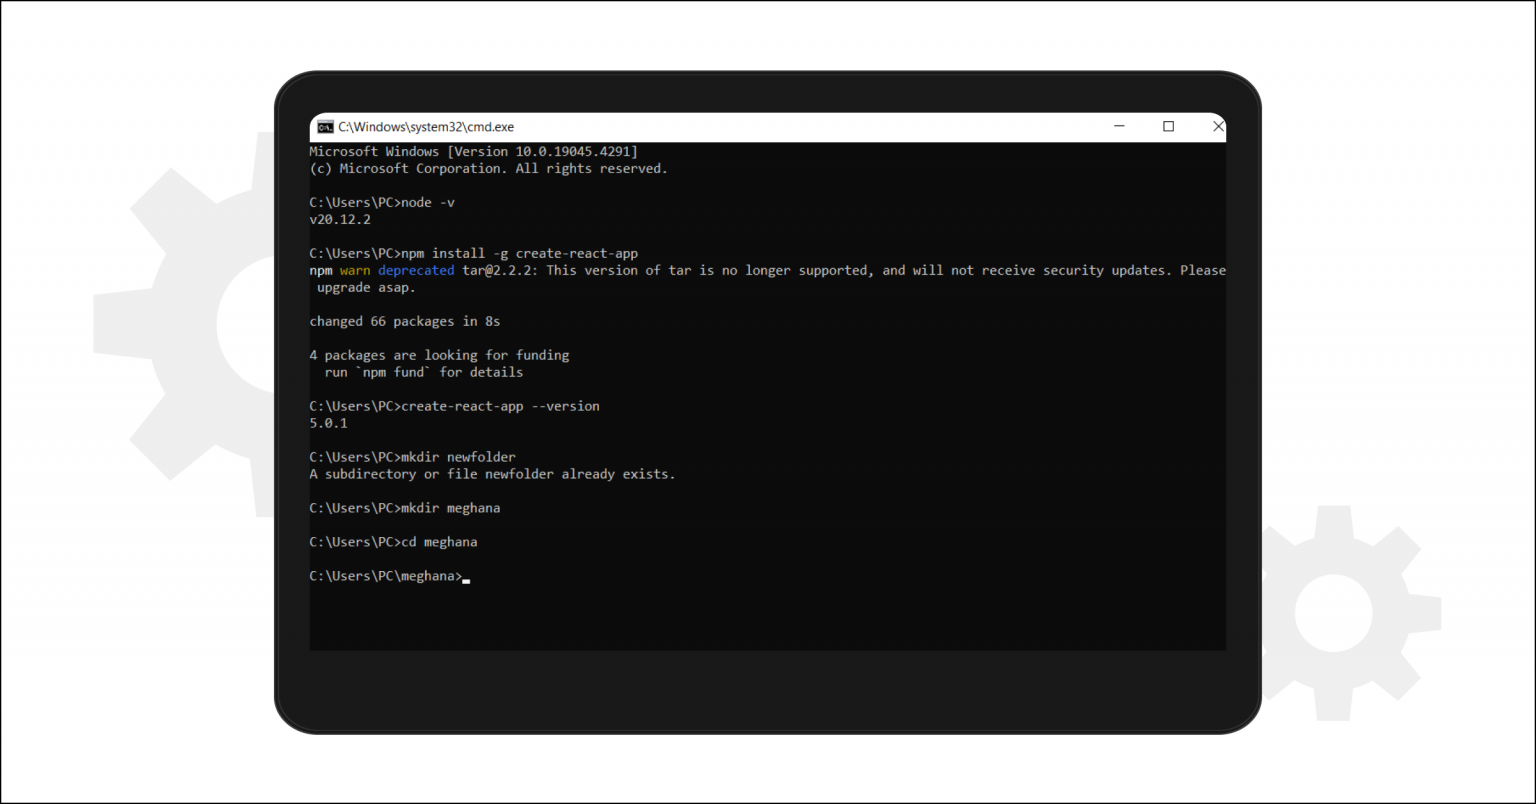Viewport: 1536px width, 804px height.
Task: Click the cmd.exe icon in the title bar
Action: tap(325, 127)
